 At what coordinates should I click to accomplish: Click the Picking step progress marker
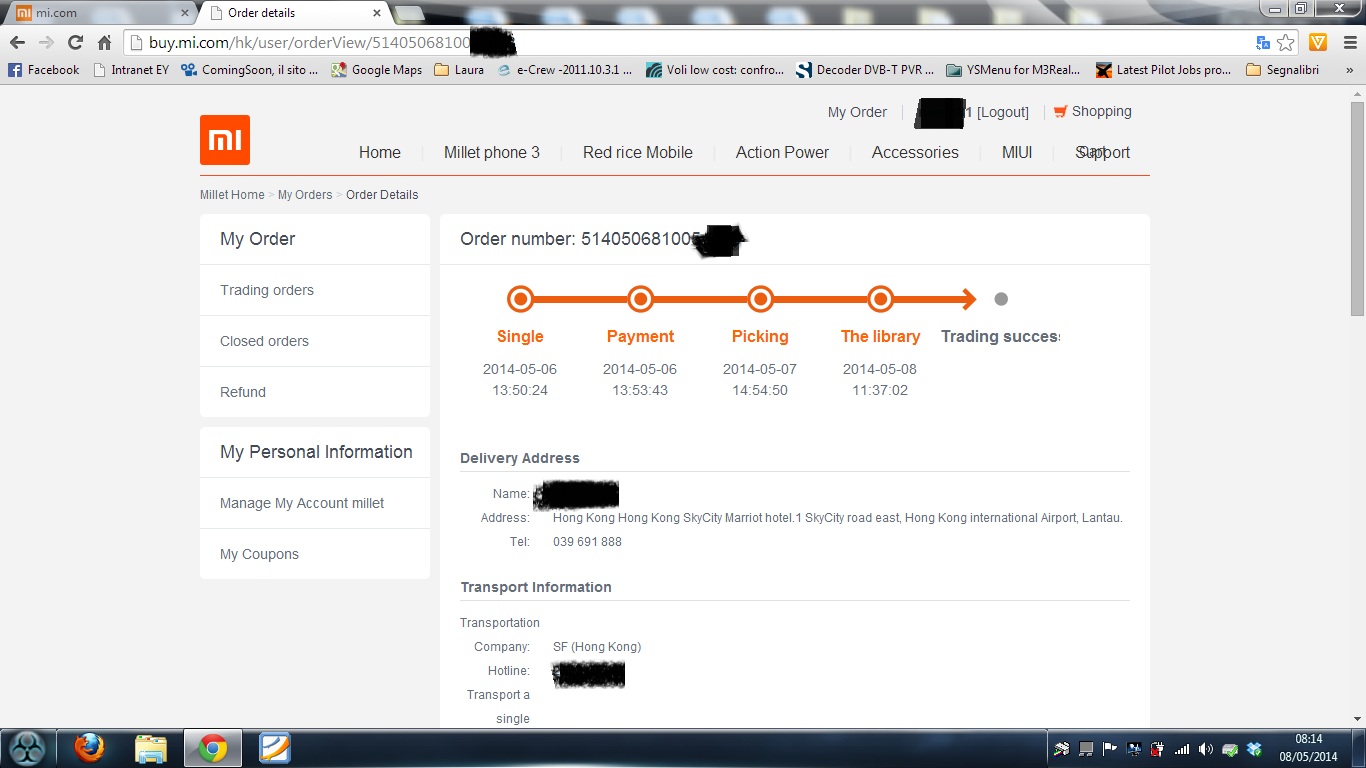click(760, 299)
